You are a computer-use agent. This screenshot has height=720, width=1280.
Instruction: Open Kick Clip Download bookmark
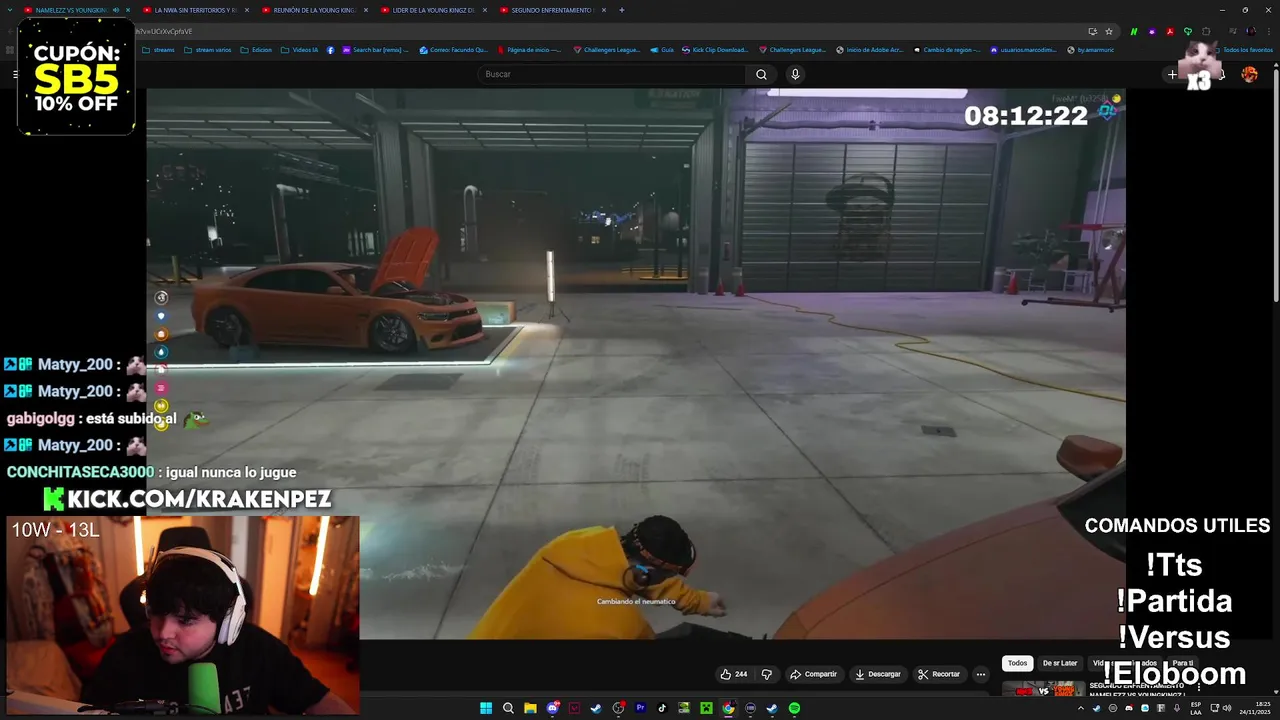(714, 49)
